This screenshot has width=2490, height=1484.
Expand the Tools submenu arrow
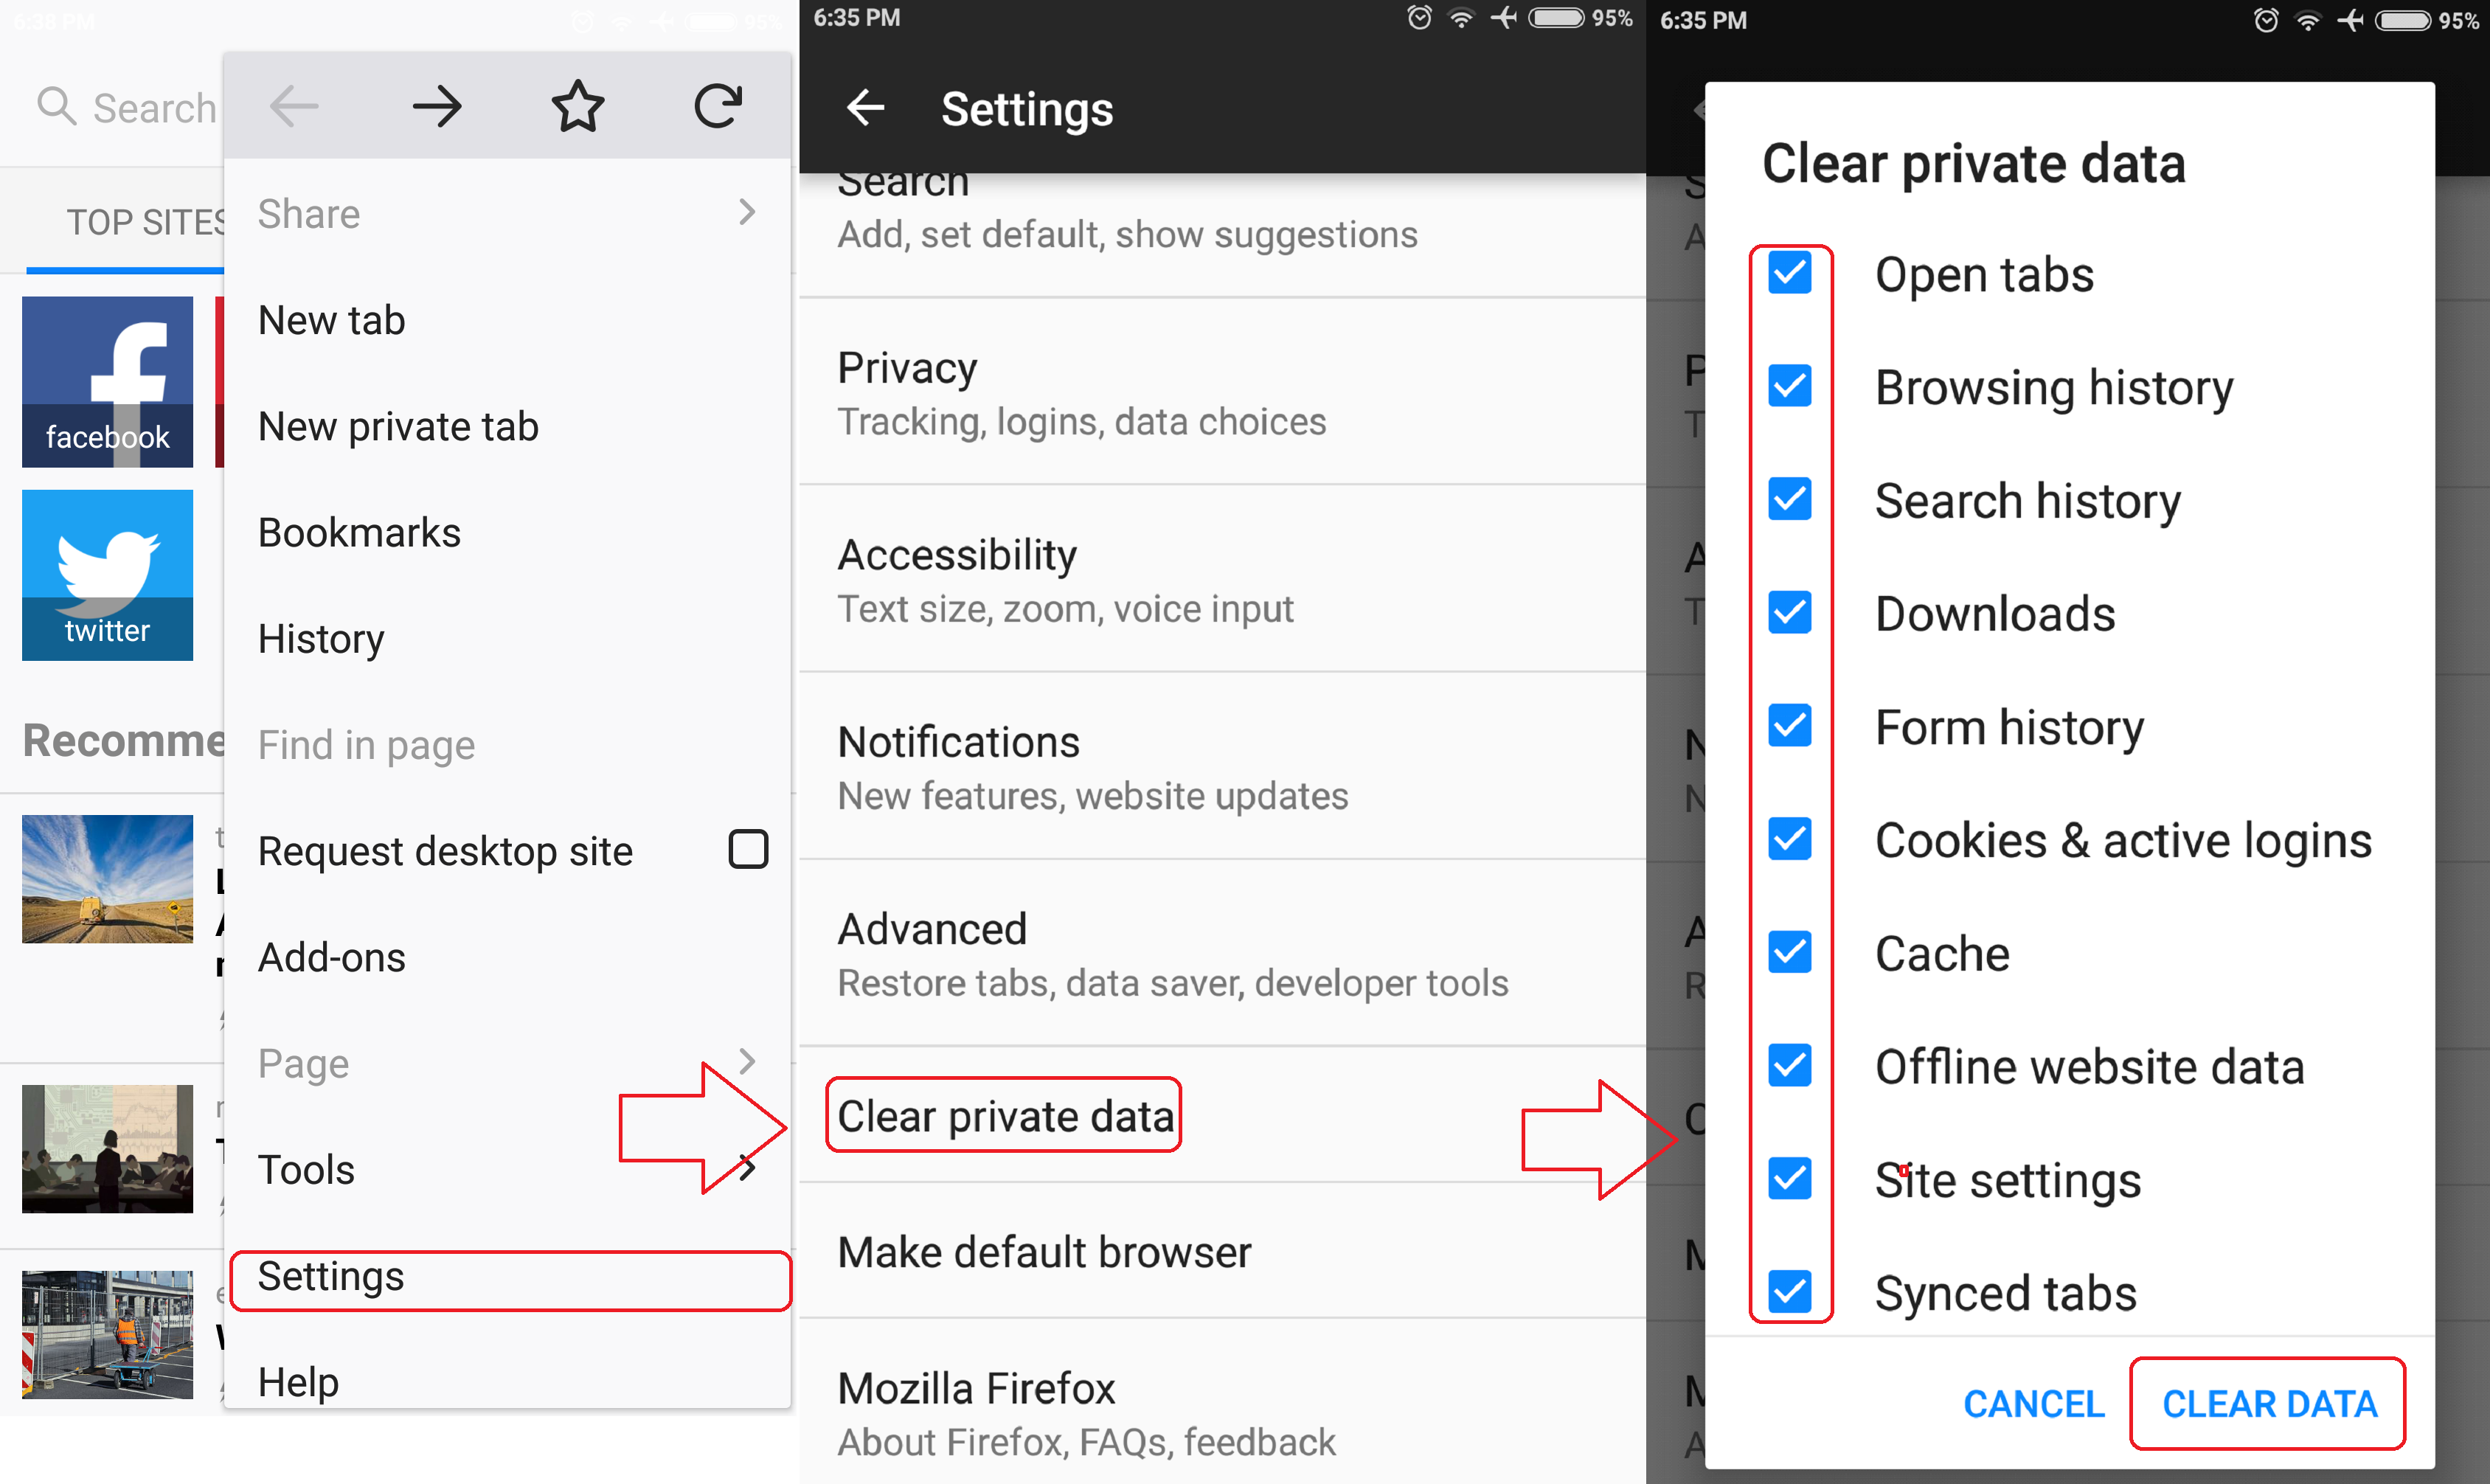click(751, 1166)
